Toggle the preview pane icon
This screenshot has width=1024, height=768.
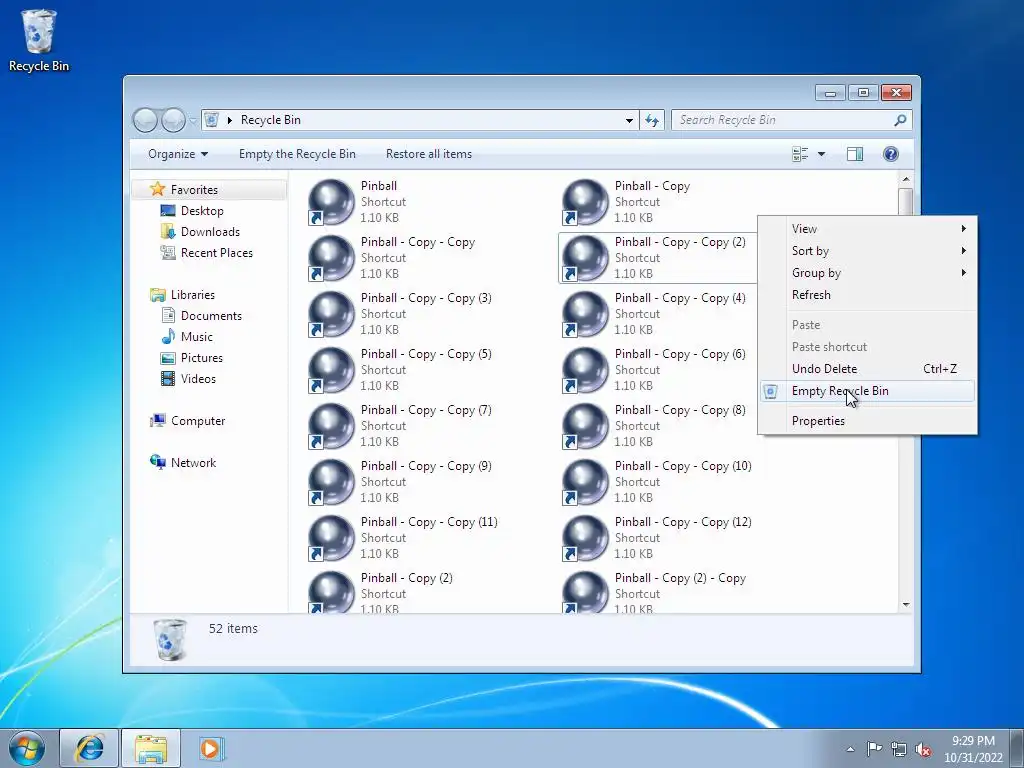point(855,154)
